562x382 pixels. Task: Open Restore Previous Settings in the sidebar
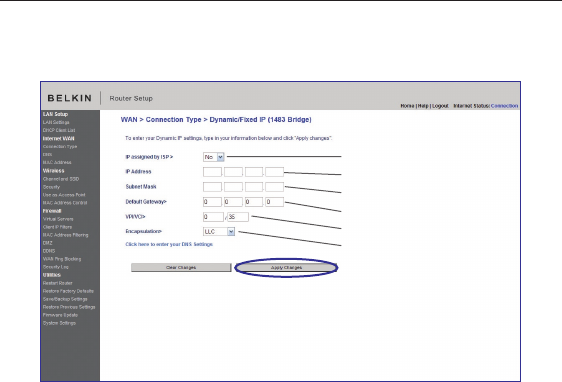tap(69, 307)
